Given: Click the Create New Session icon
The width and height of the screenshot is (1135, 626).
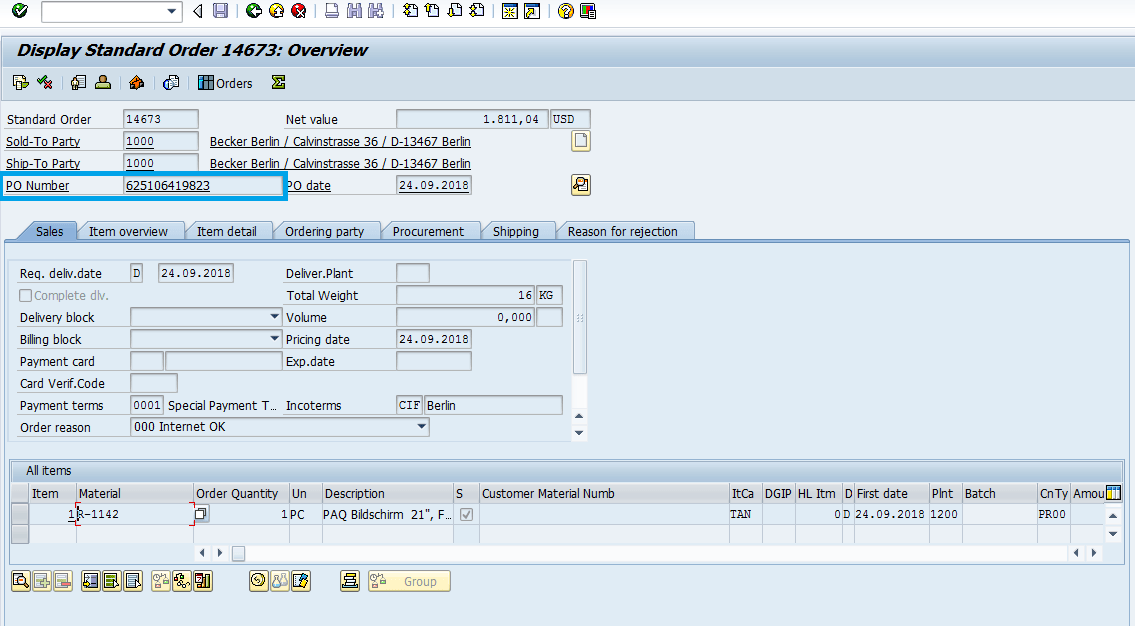Looking at the screenshot, I should [x=510, y=11].
